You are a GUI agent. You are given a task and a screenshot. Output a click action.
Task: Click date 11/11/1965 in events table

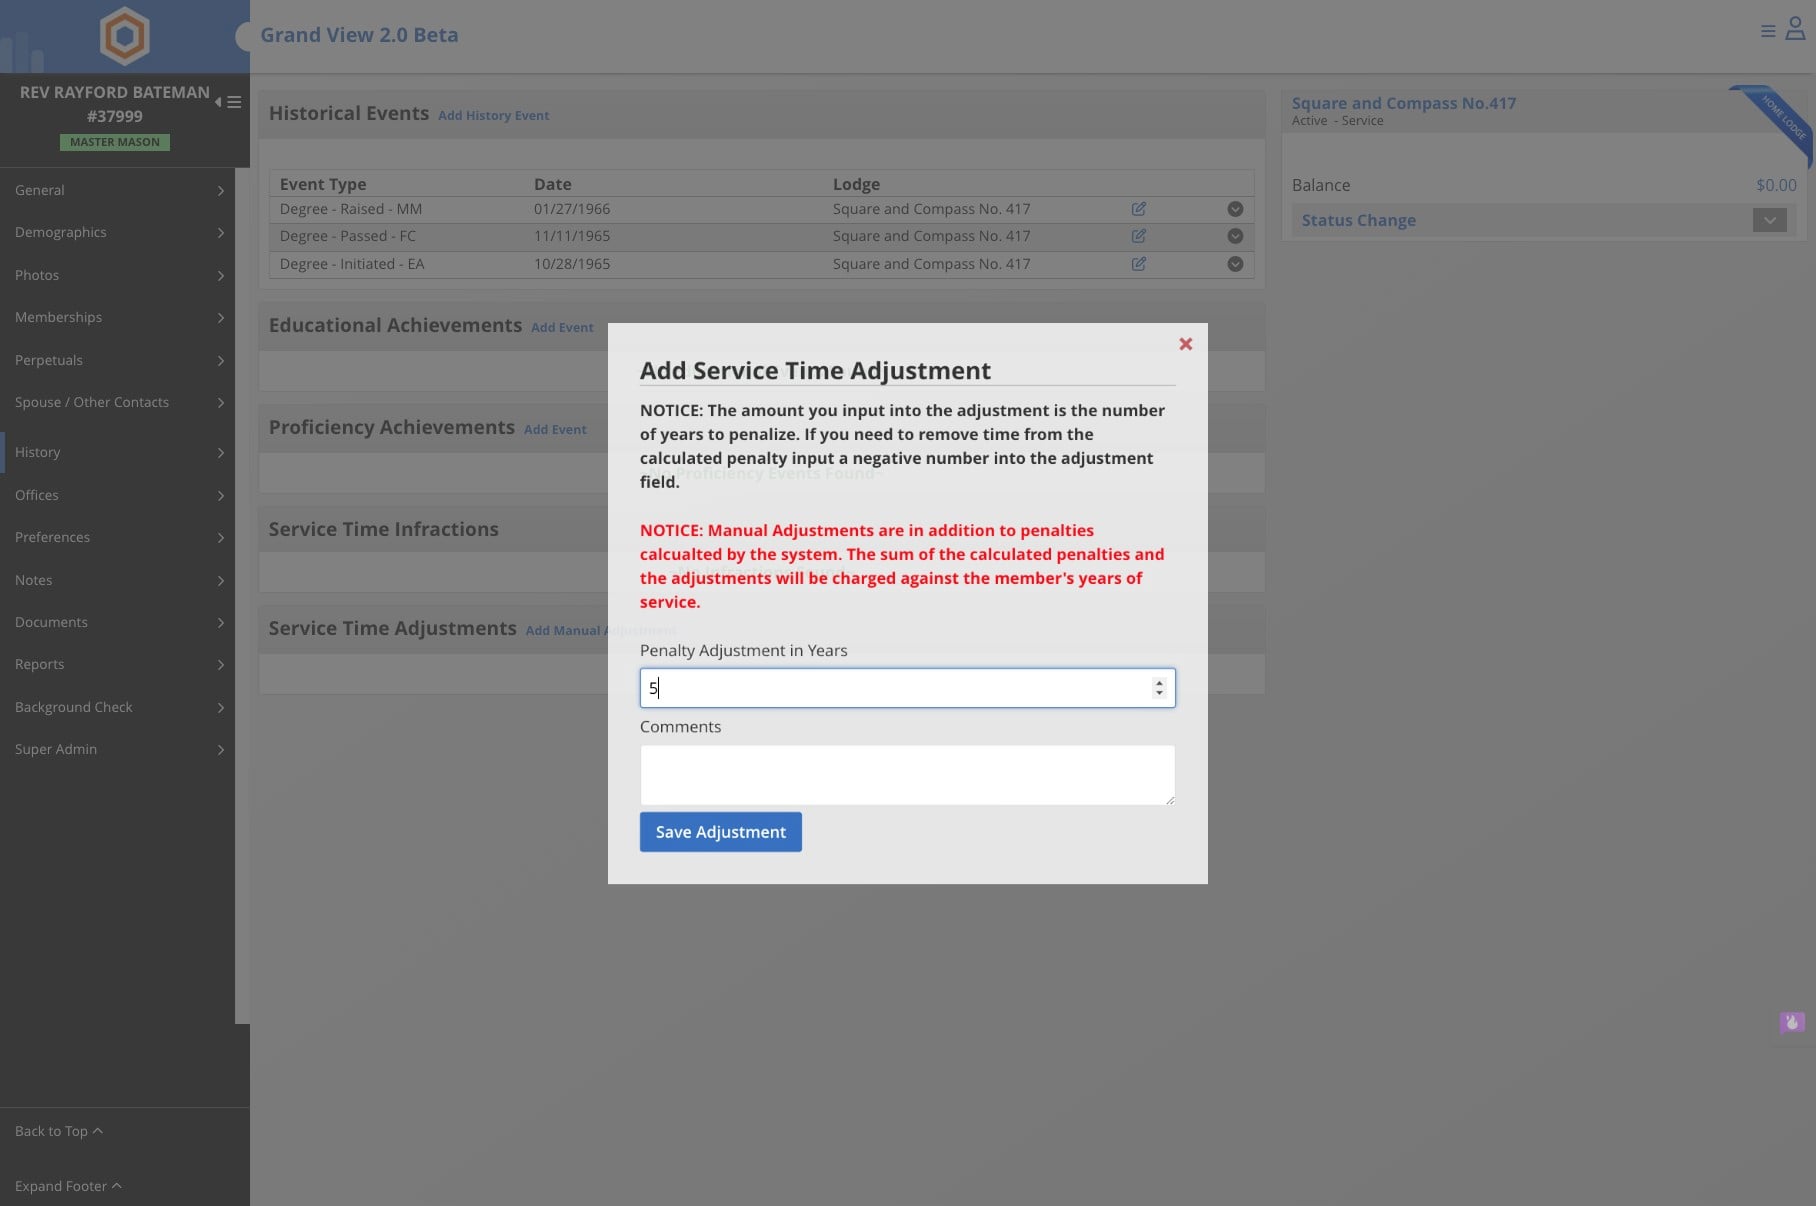[x=571, y=236]
